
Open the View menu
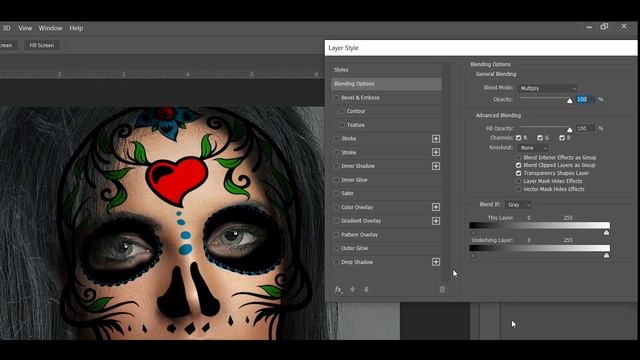point(25,28)
